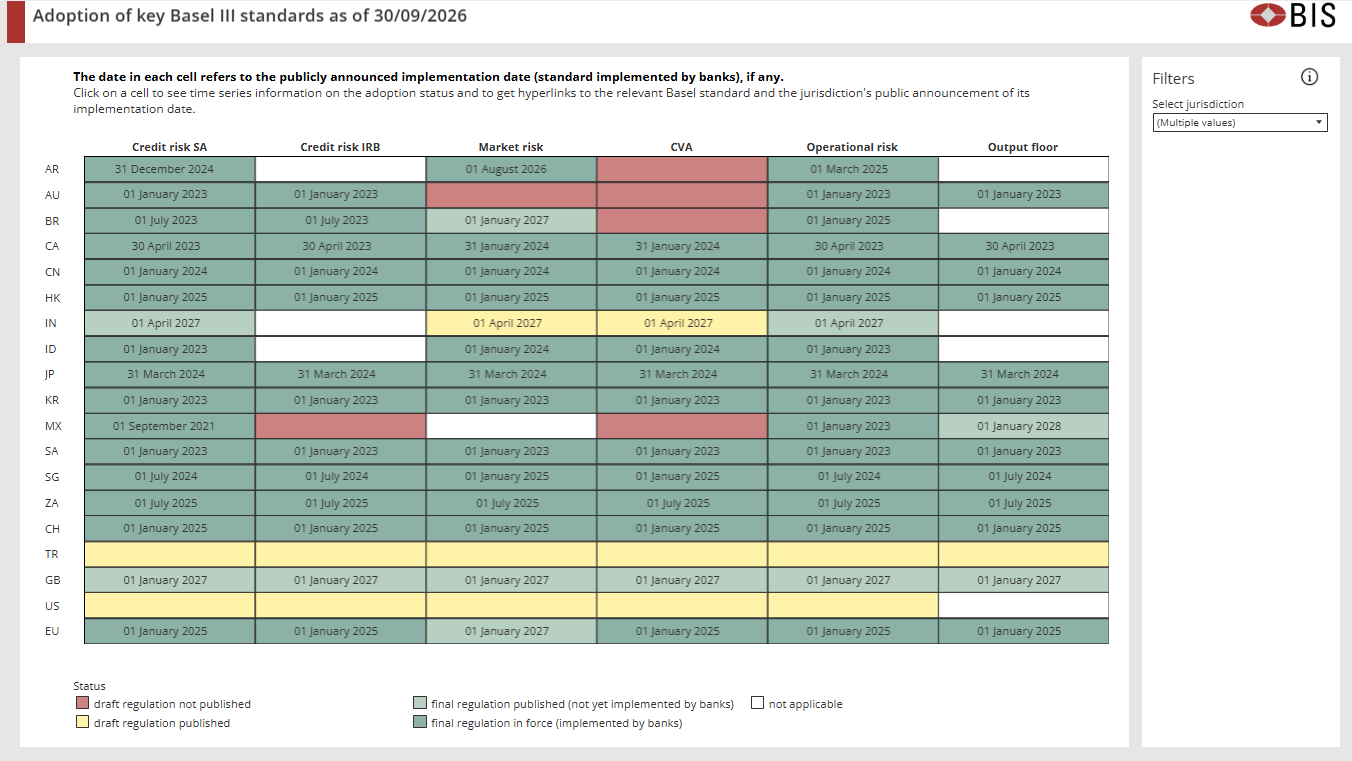Click CA CVA cell 31 January 2024
This screenshot has width=1352, height=761.
pos(682,246)
